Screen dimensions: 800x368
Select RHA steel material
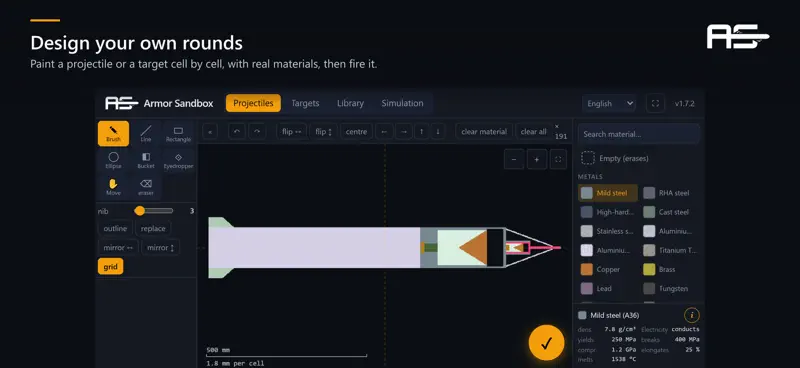tap(669, 193)
